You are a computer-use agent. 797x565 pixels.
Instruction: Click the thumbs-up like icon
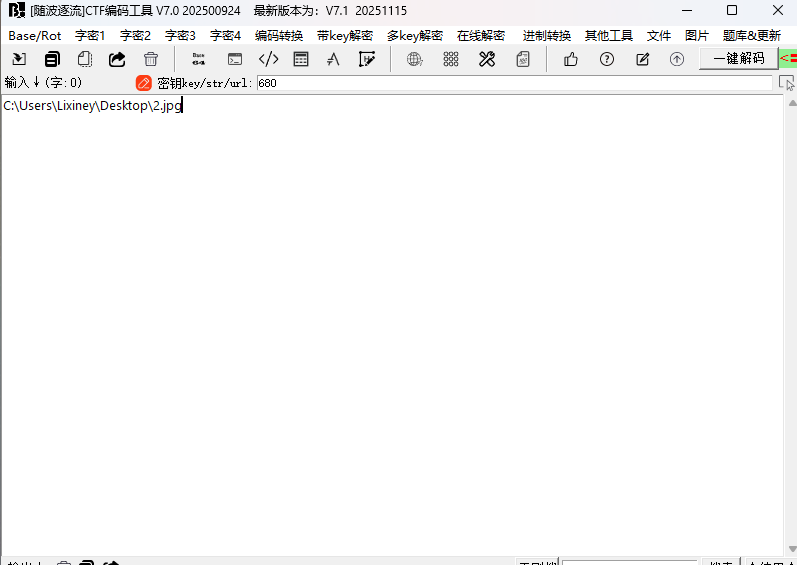pyautogui.click(x=571, y=59)
